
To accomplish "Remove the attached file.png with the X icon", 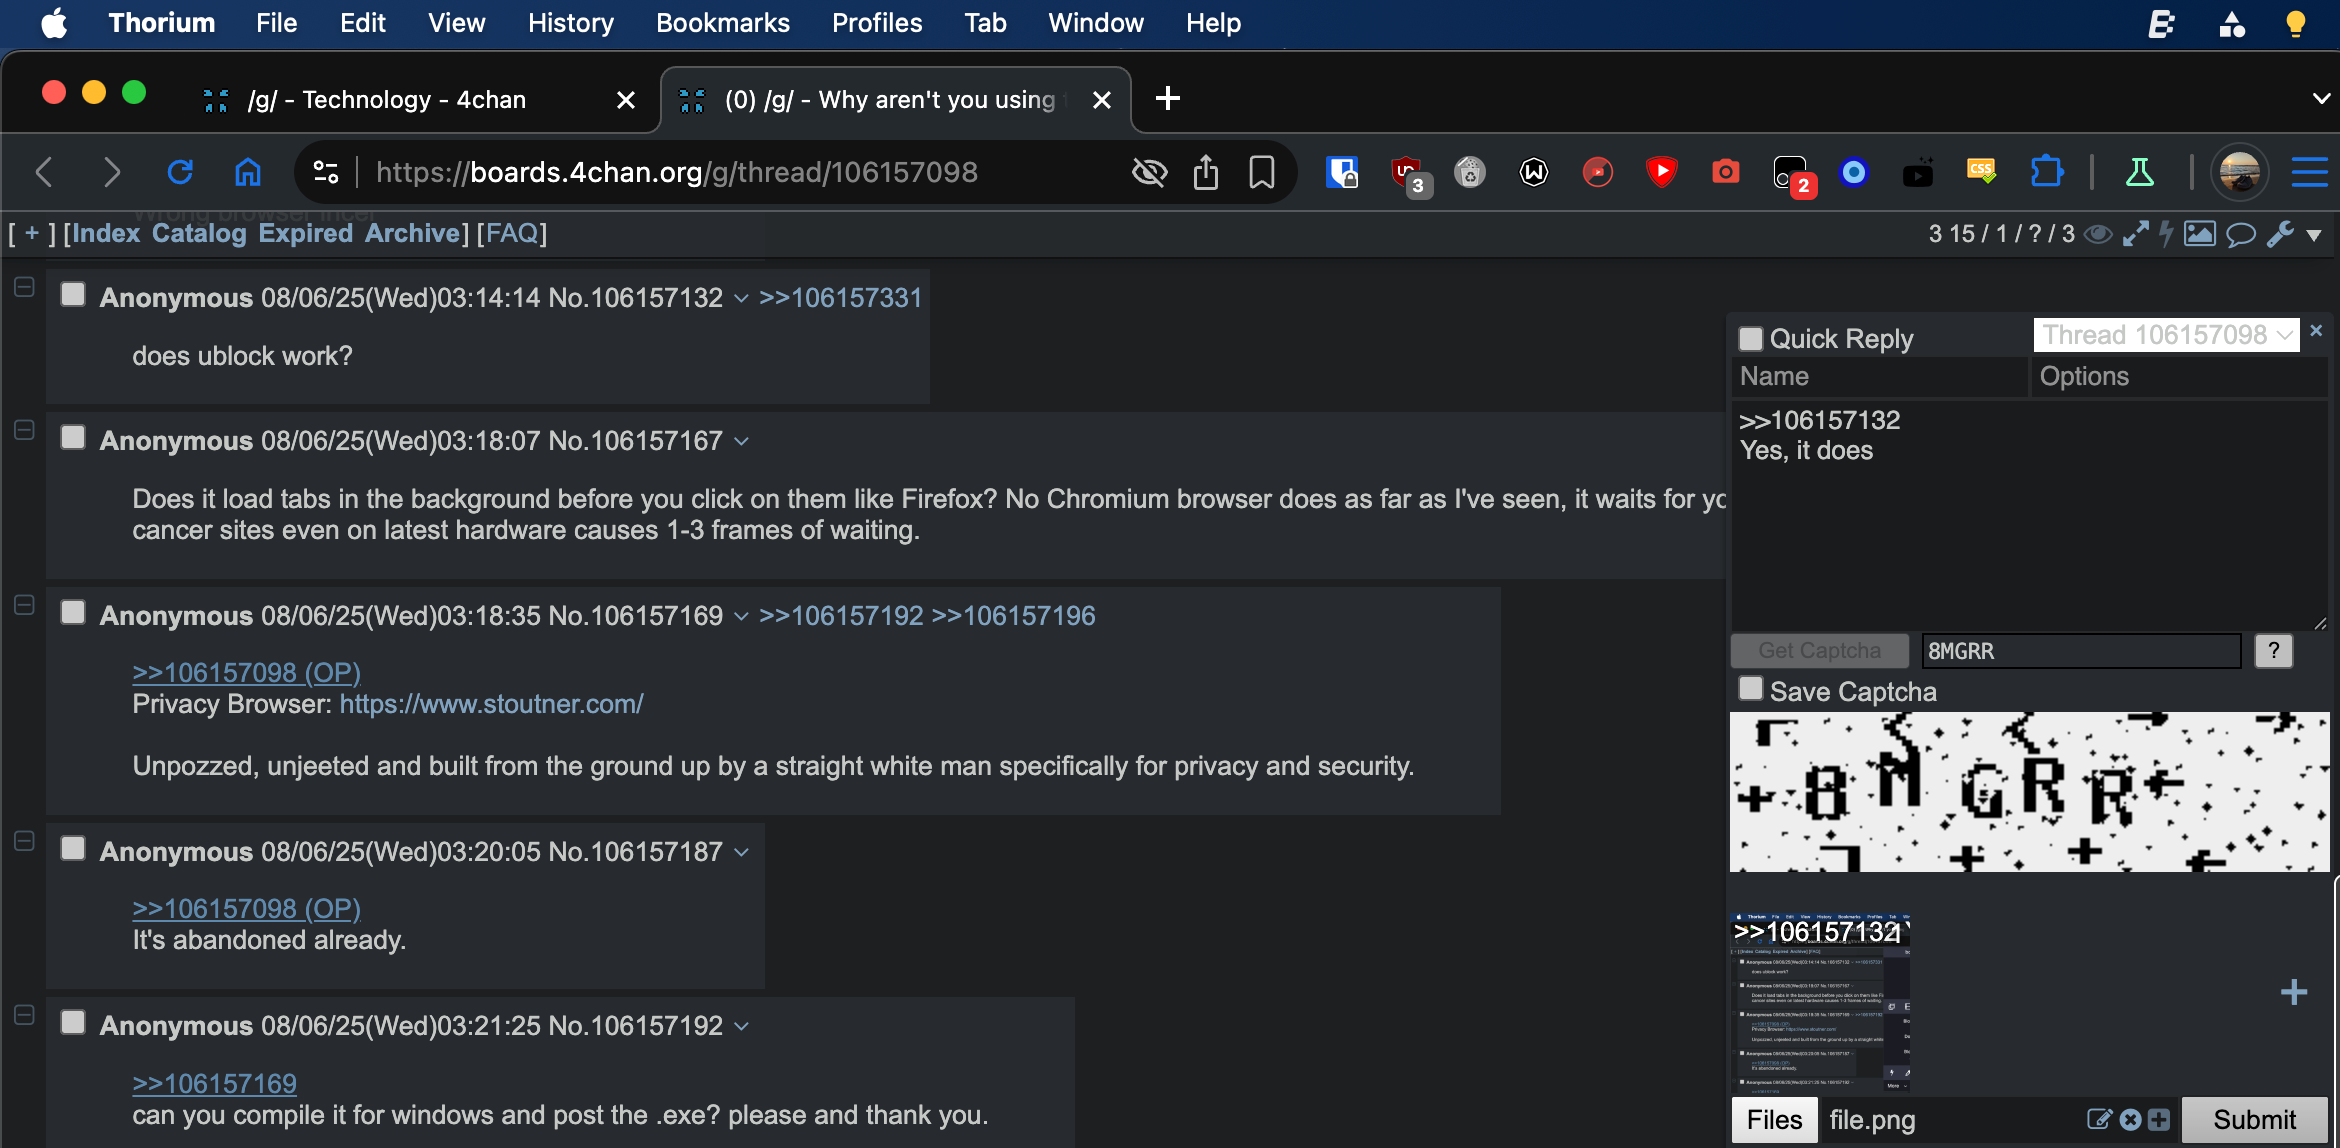I will pos(2130,1119).
